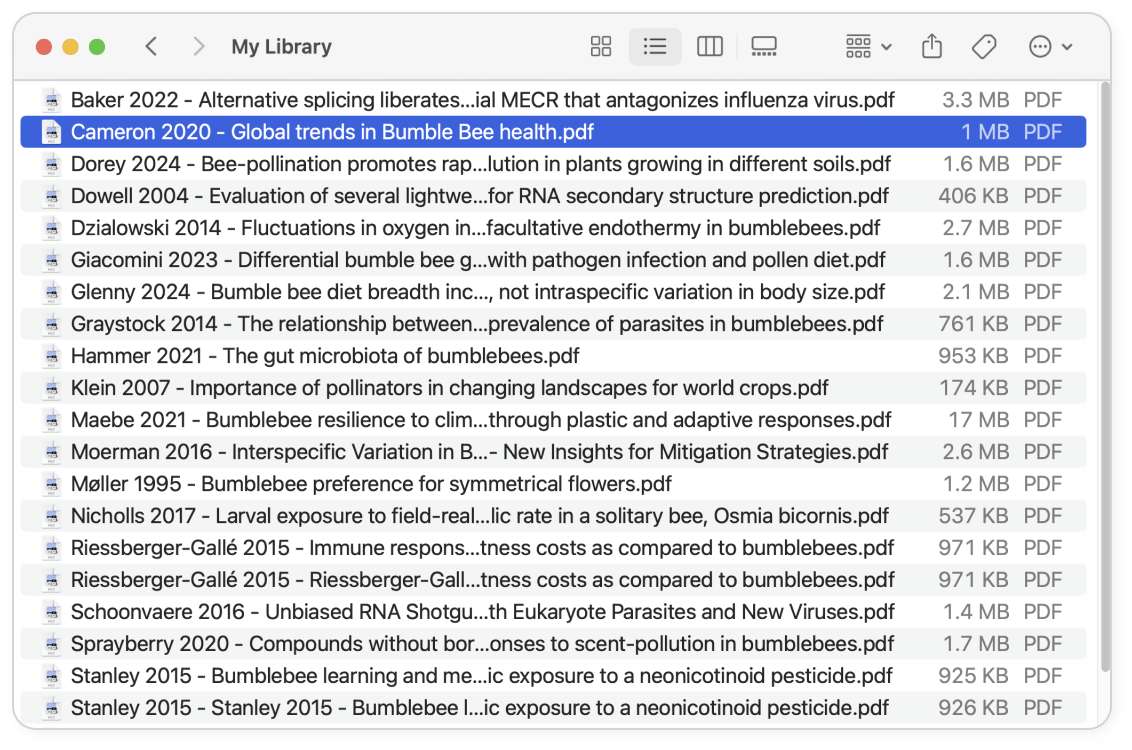Screen dimensions: 1132x750
Task: Click the 3.3 MB size value
Action: pyautogui.click(x=975, y=100)
